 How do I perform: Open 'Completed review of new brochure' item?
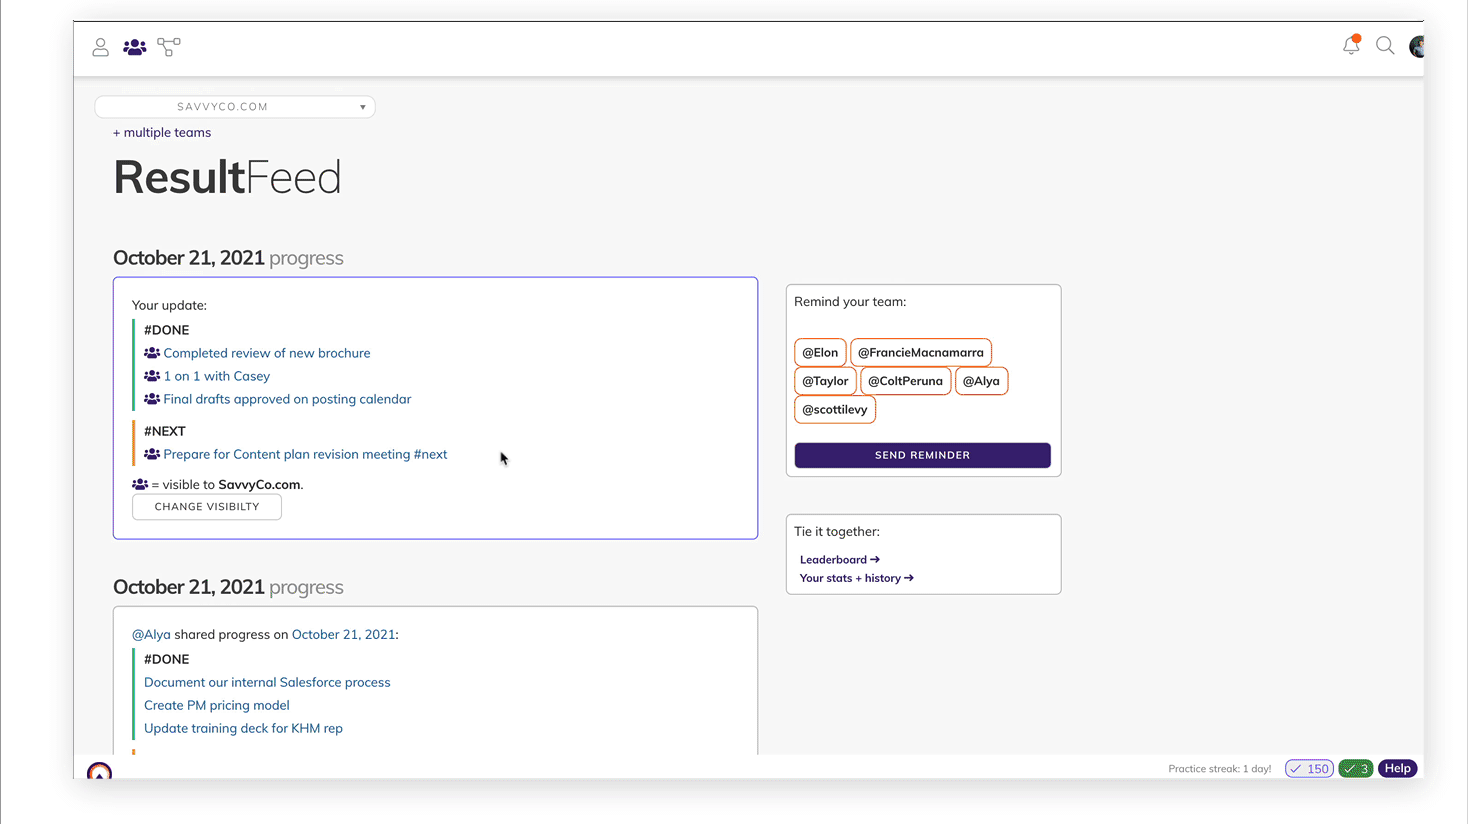[267, 353]
